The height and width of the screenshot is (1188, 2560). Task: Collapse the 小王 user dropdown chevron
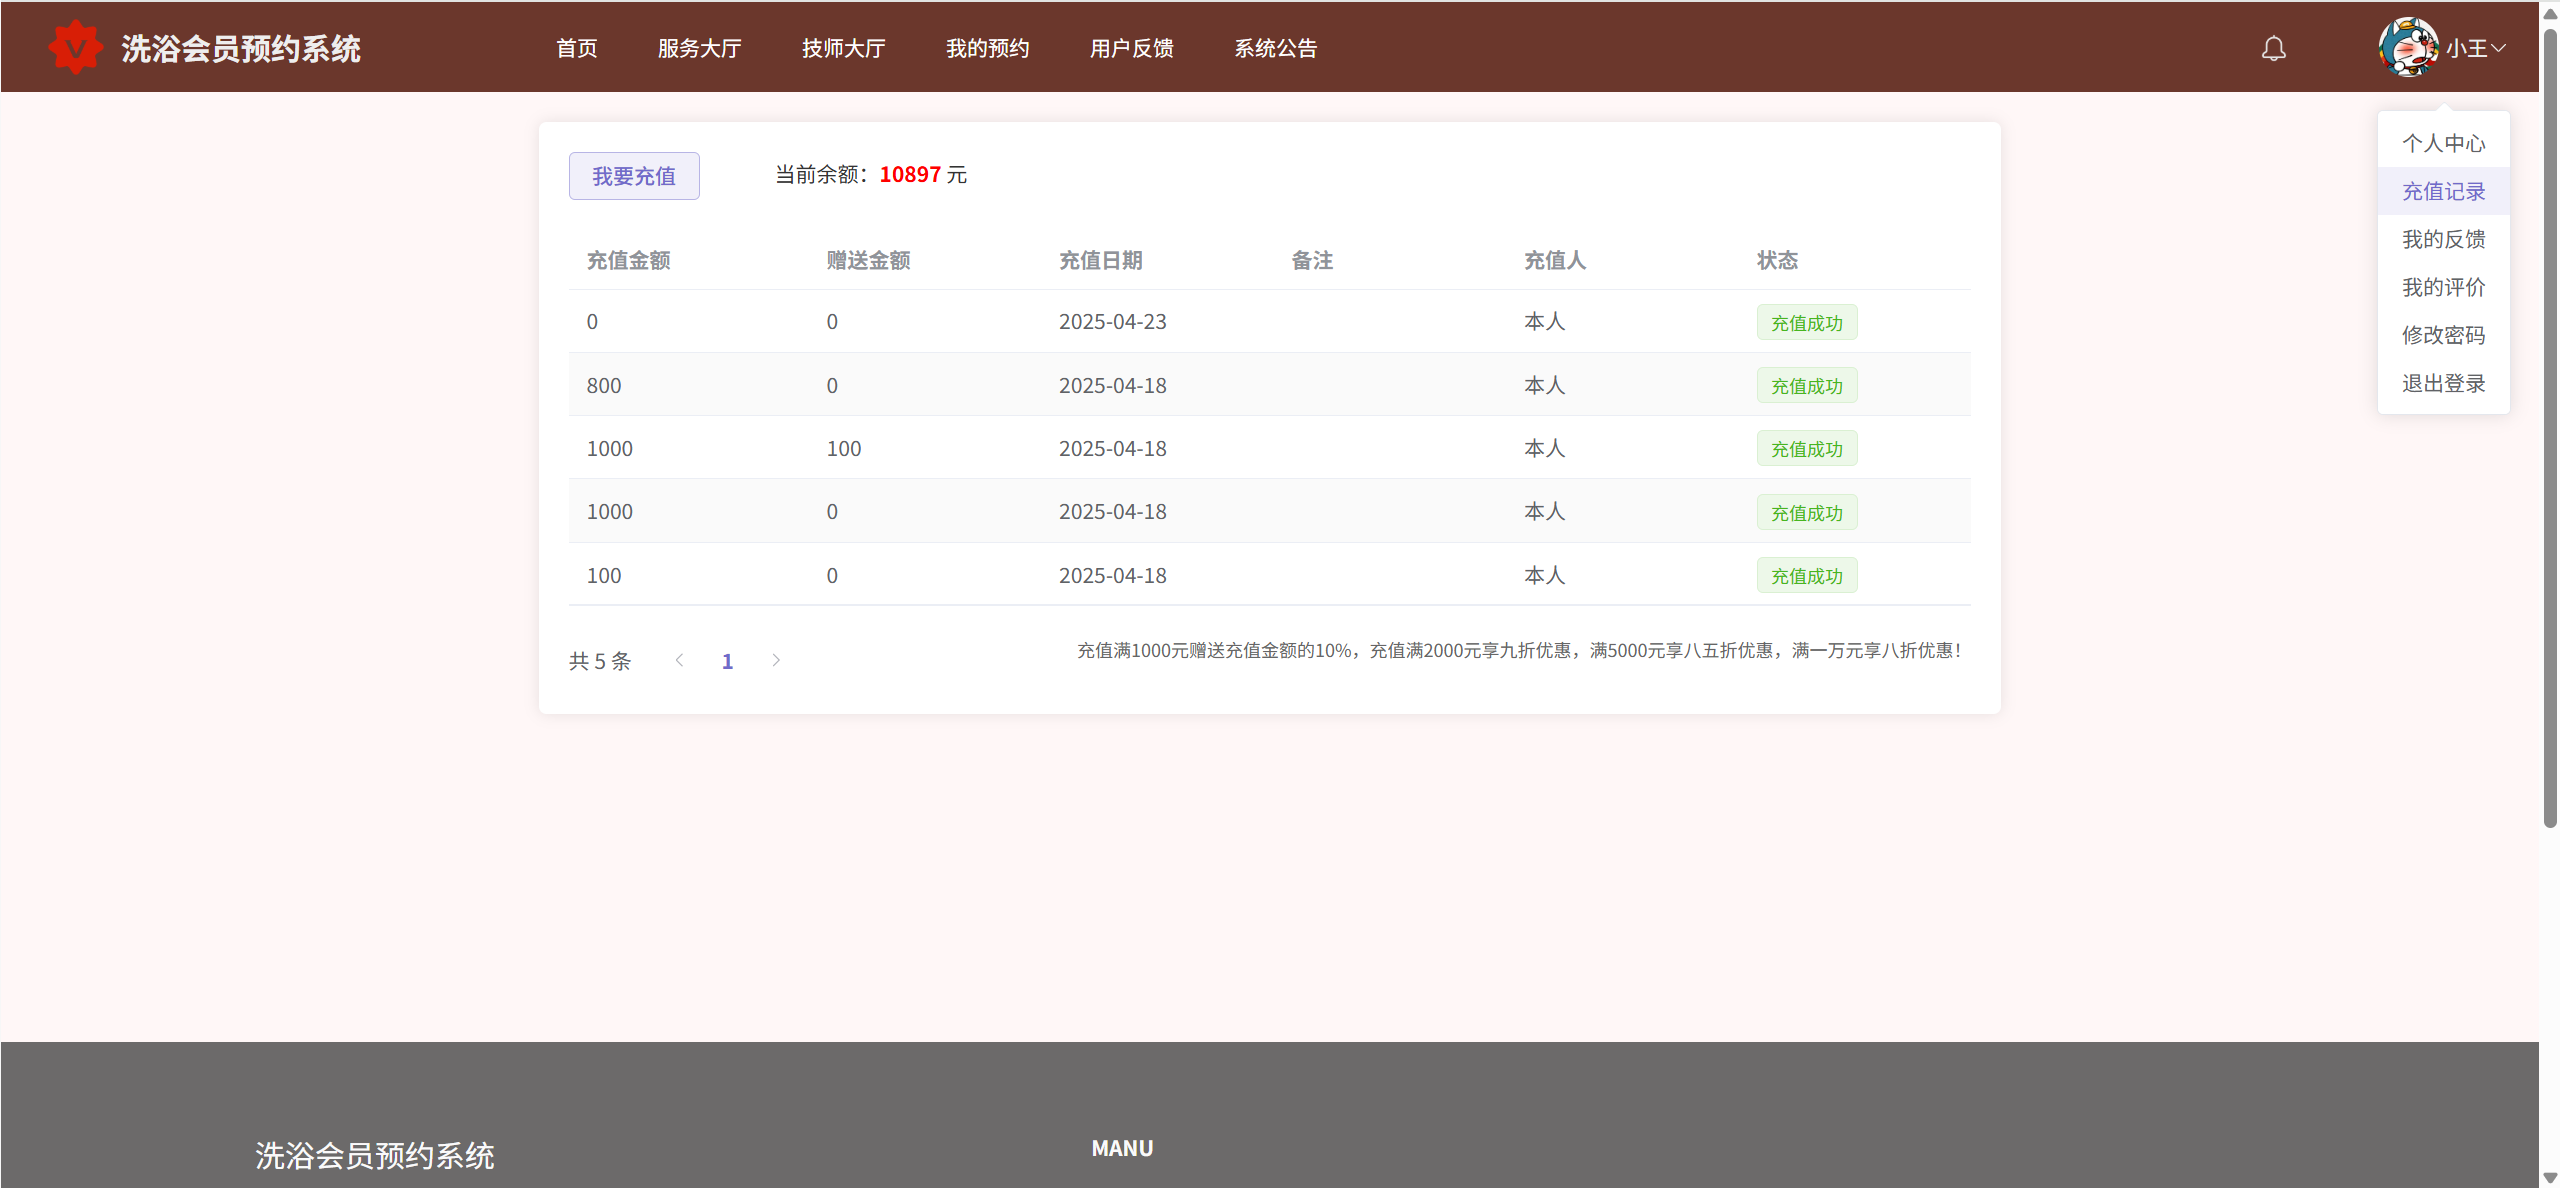(x=2499, y=48)
